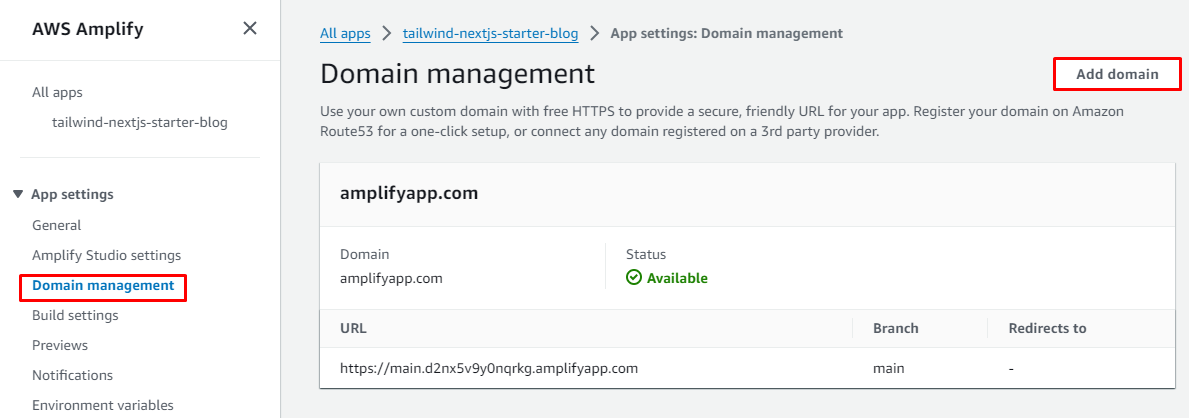Click the Branch column header
This screenshot has width=1189, height=418.
pos(895,328)
